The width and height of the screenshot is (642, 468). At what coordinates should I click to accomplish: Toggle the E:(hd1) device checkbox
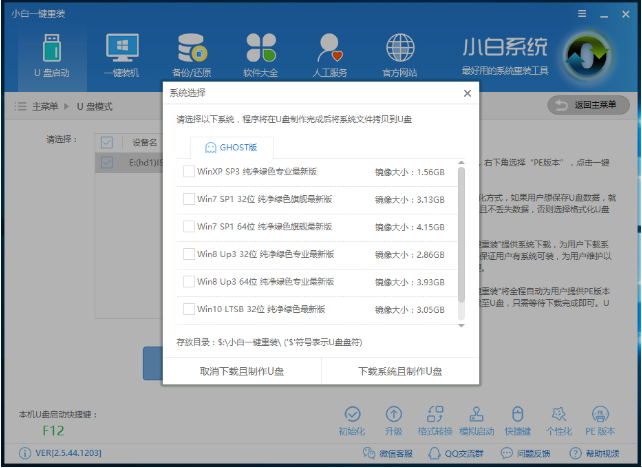pos(107,162)
